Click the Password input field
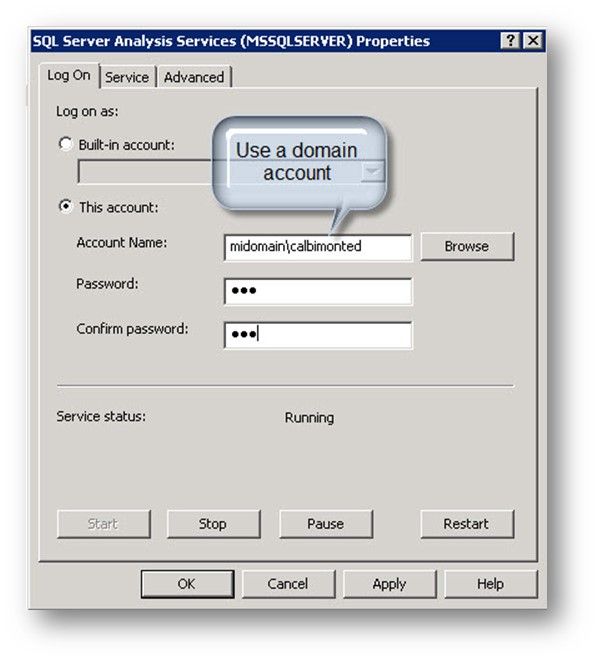 [318, 291]
